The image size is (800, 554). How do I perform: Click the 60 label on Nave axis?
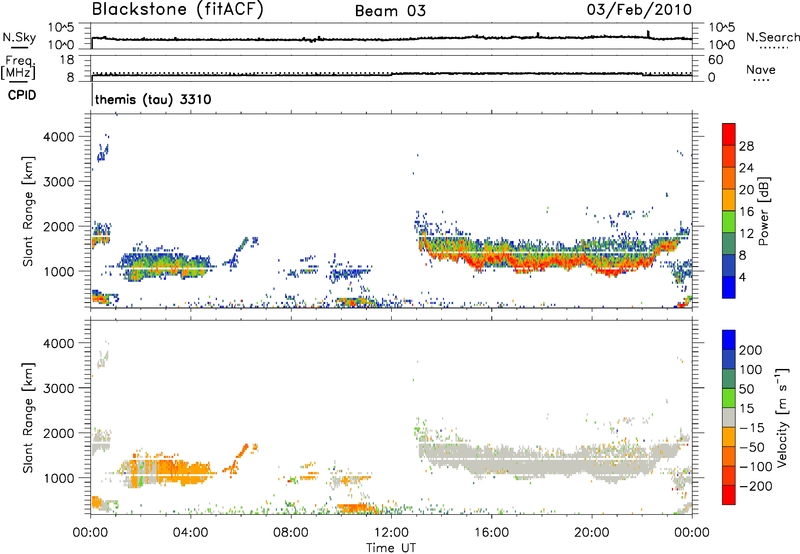[715, 60]
